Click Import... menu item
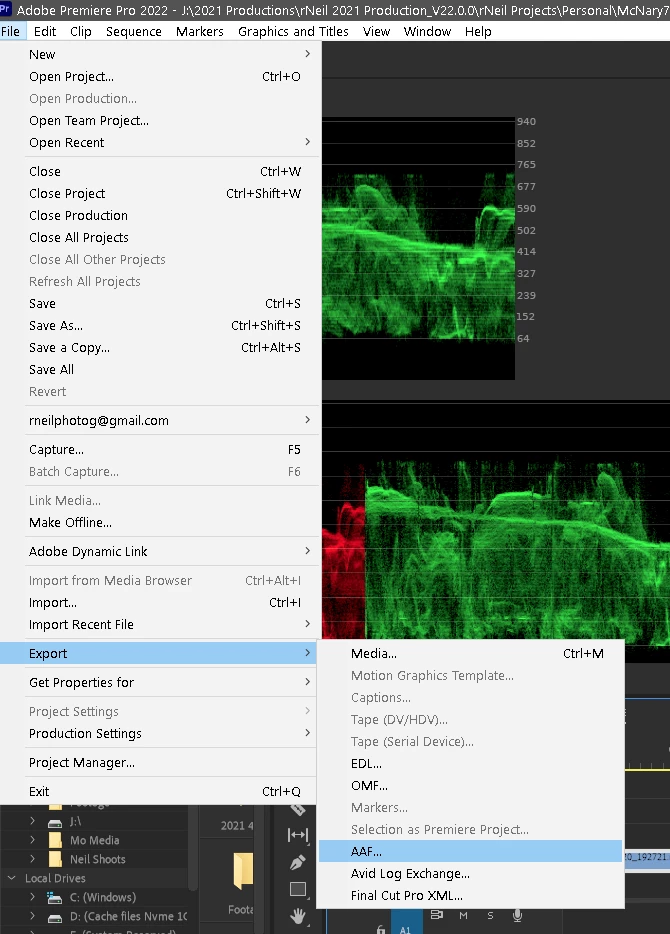Image resolution: width=670 pixels, height=934 pixels. (161, 602)
